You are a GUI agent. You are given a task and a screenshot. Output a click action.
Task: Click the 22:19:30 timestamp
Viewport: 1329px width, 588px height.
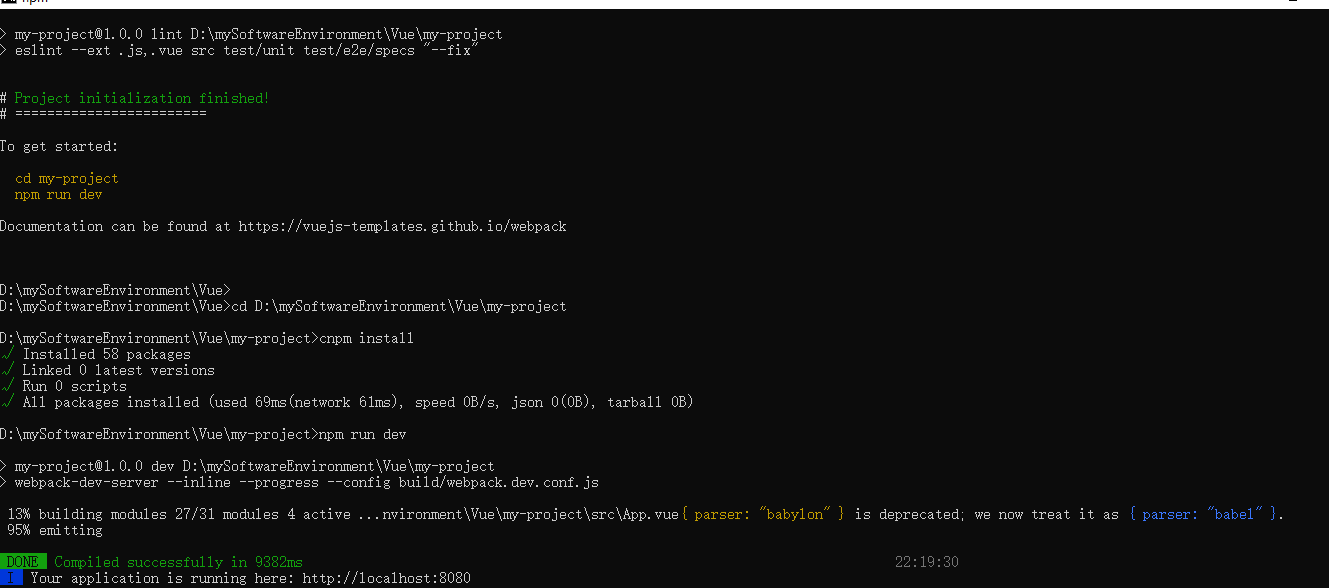926,562
